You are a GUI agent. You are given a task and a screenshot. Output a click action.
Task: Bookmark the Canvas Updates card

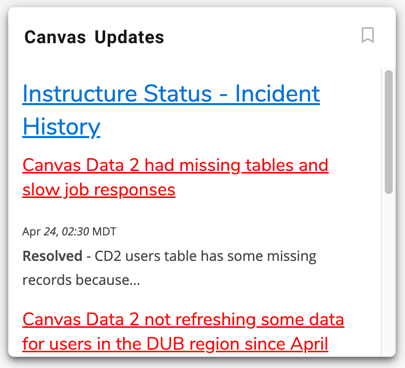point(368,35)
